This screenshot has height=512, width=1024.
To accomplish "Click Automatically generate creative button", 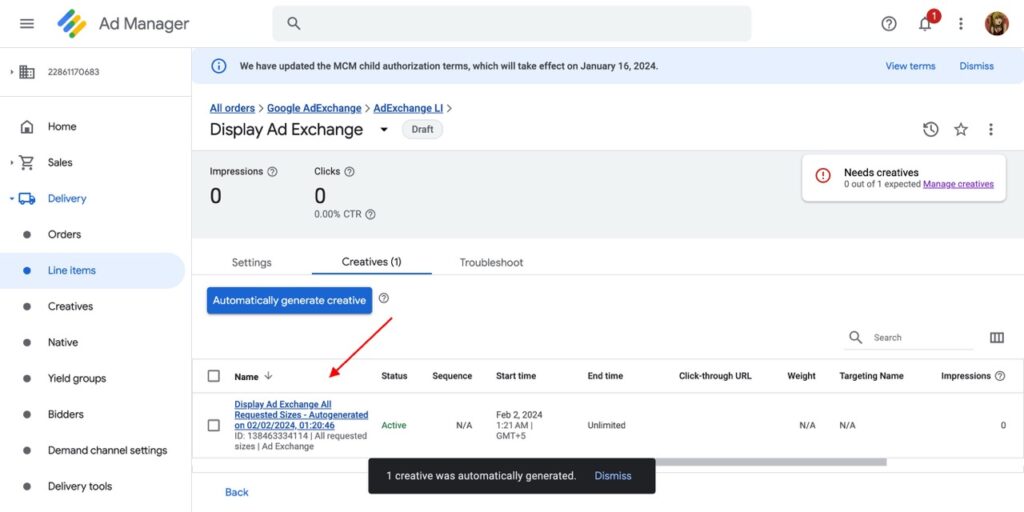I will point(289,300).
